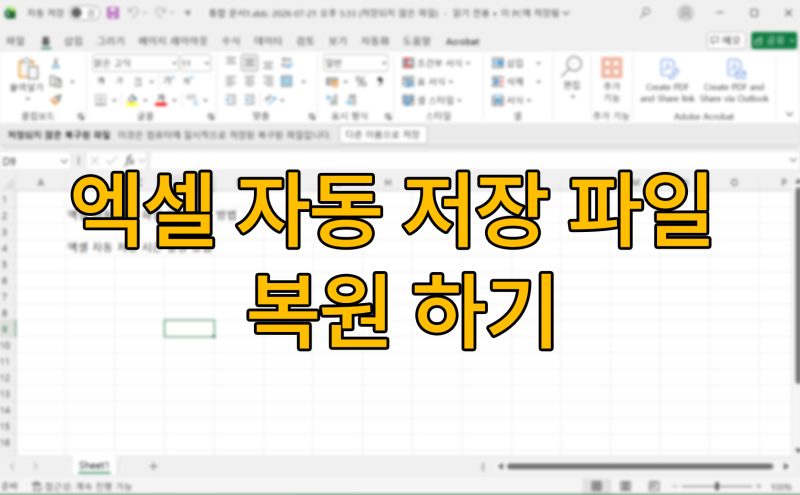Image resolution: width=800 pixels, height=495 pixels.
Task: Click the fx insert function icon
Action: (x=130, y=161)
